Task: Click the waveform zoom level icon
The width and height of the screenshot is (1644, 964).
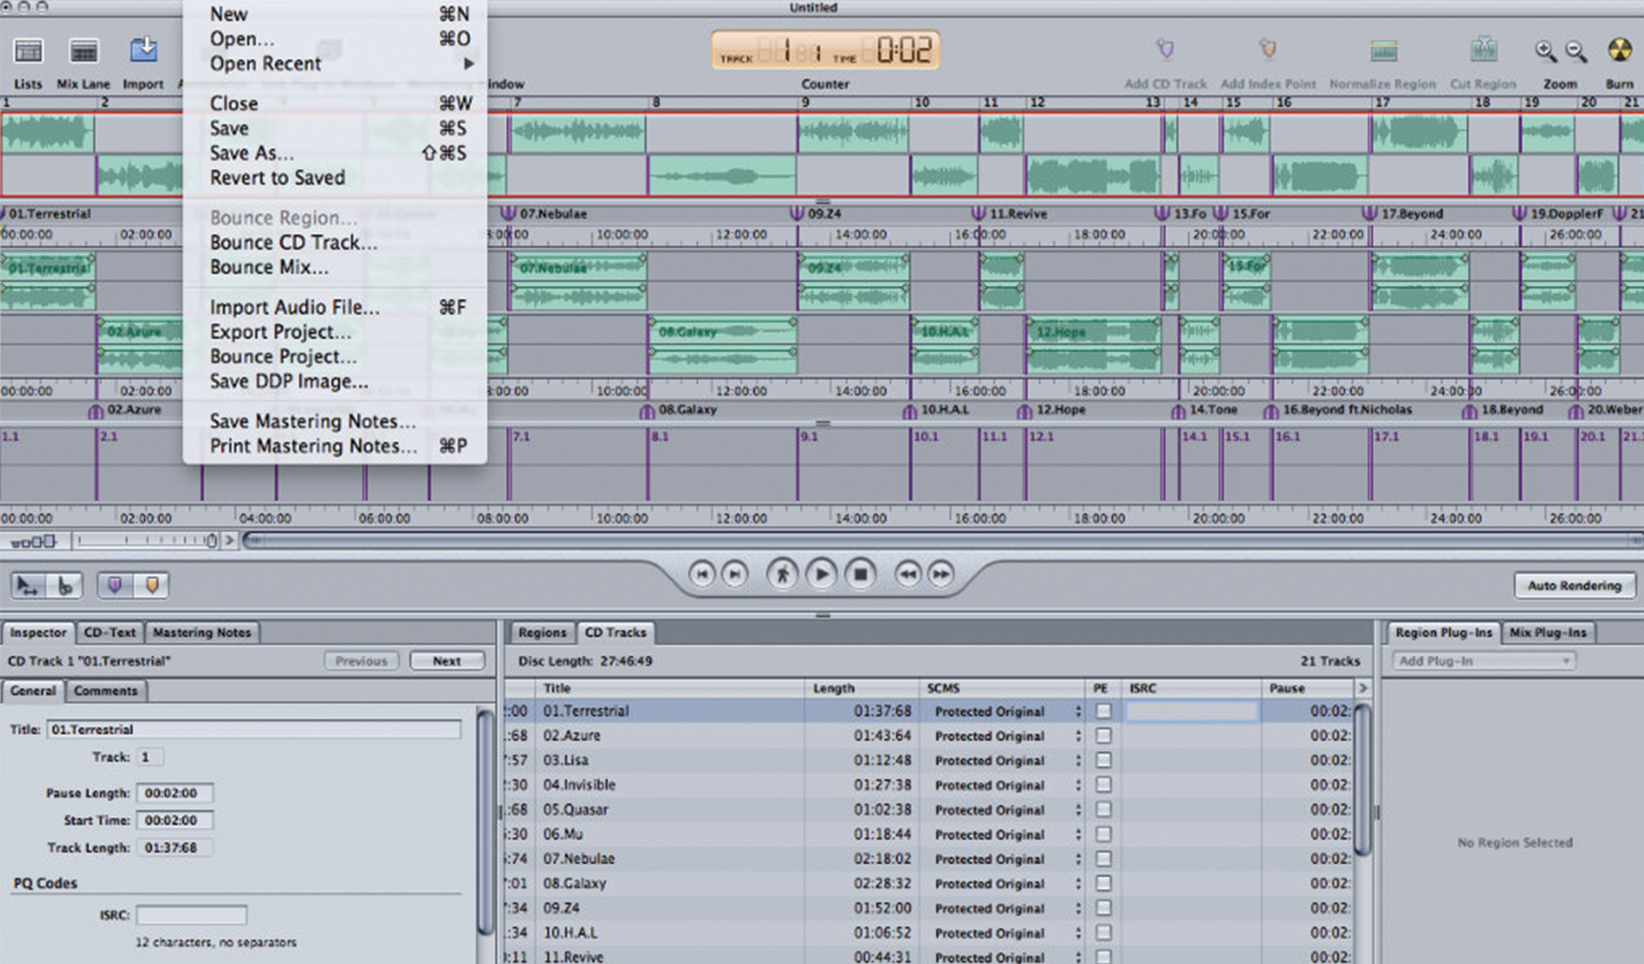Action: 32,541
